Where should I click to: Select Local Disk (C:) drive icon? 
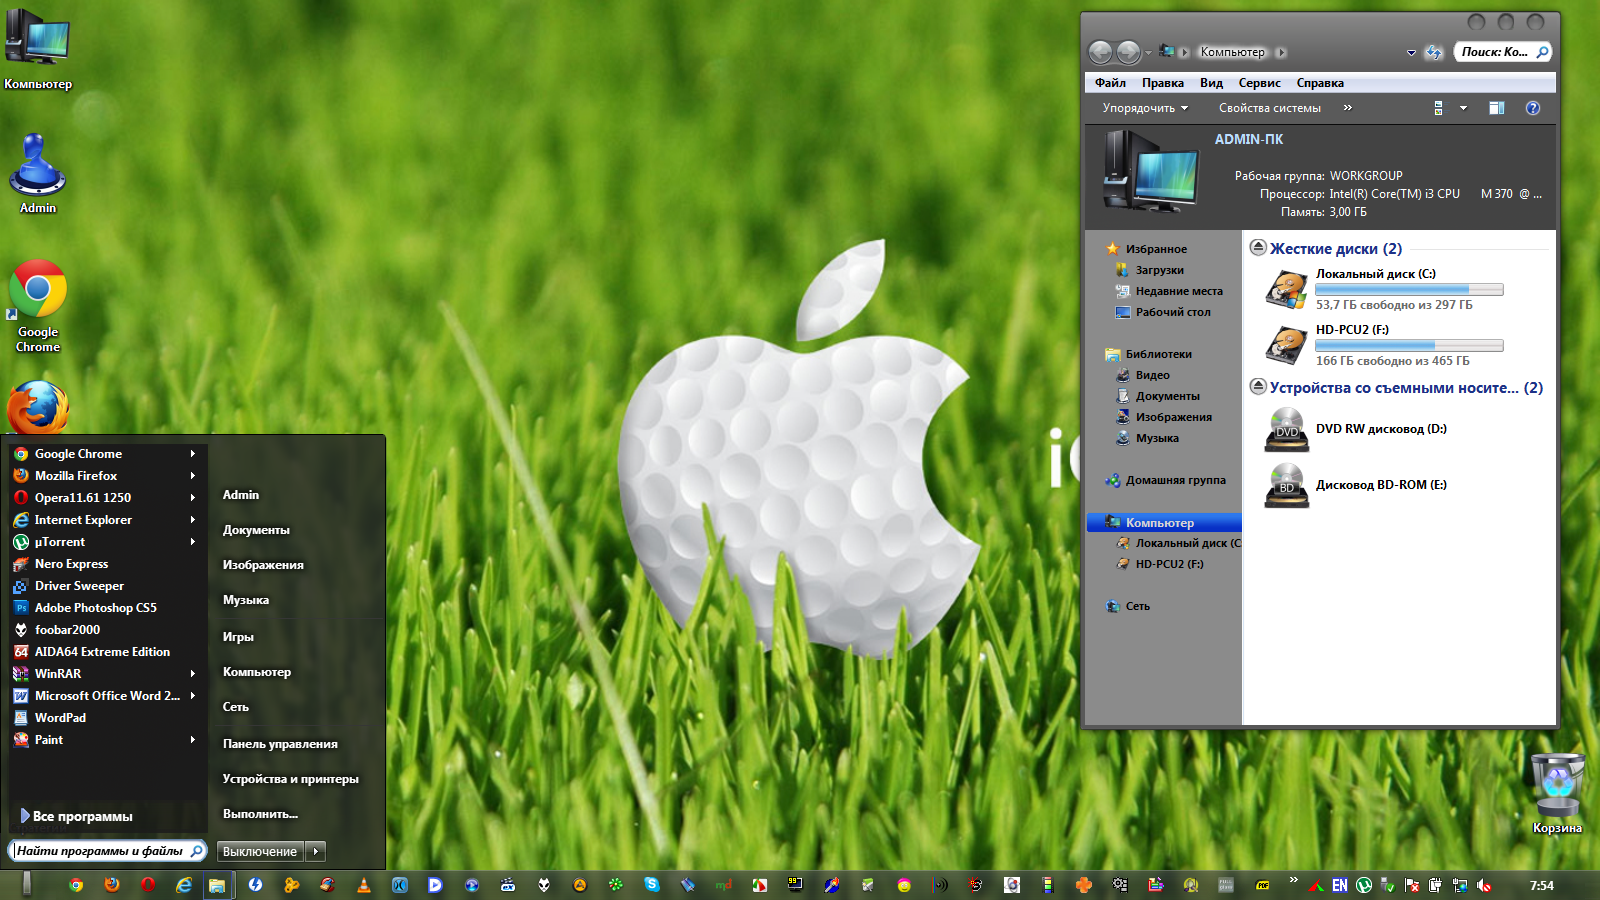[x=1286, y=290]
